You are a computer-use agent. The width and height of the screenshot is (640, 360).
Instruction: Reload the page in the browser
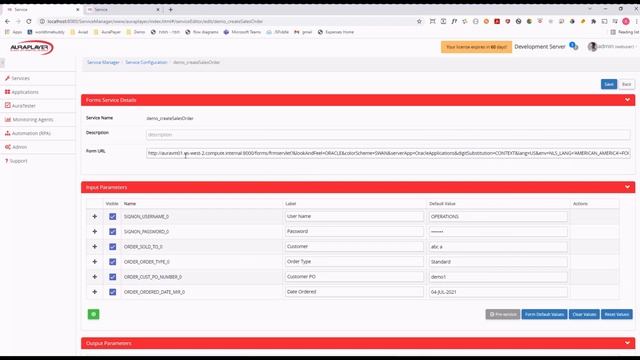point(29,21)
